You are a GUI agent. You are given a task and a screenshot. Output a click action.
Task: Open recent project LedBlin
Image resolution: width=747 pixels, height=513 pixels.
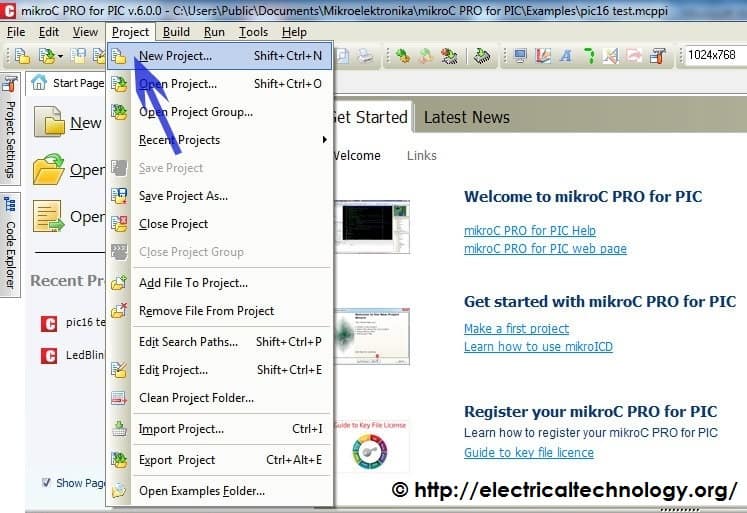click(x=72, y=355)
